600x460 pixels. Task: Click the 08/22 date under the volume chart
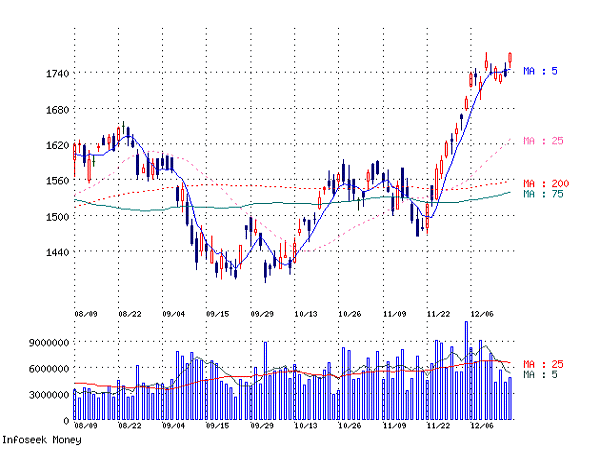(x=130, y=426)
